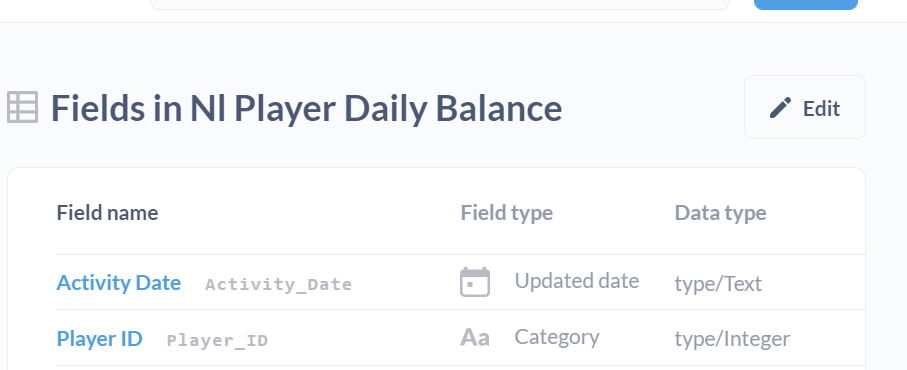Click the Edit button label

[x=821, y=108]
